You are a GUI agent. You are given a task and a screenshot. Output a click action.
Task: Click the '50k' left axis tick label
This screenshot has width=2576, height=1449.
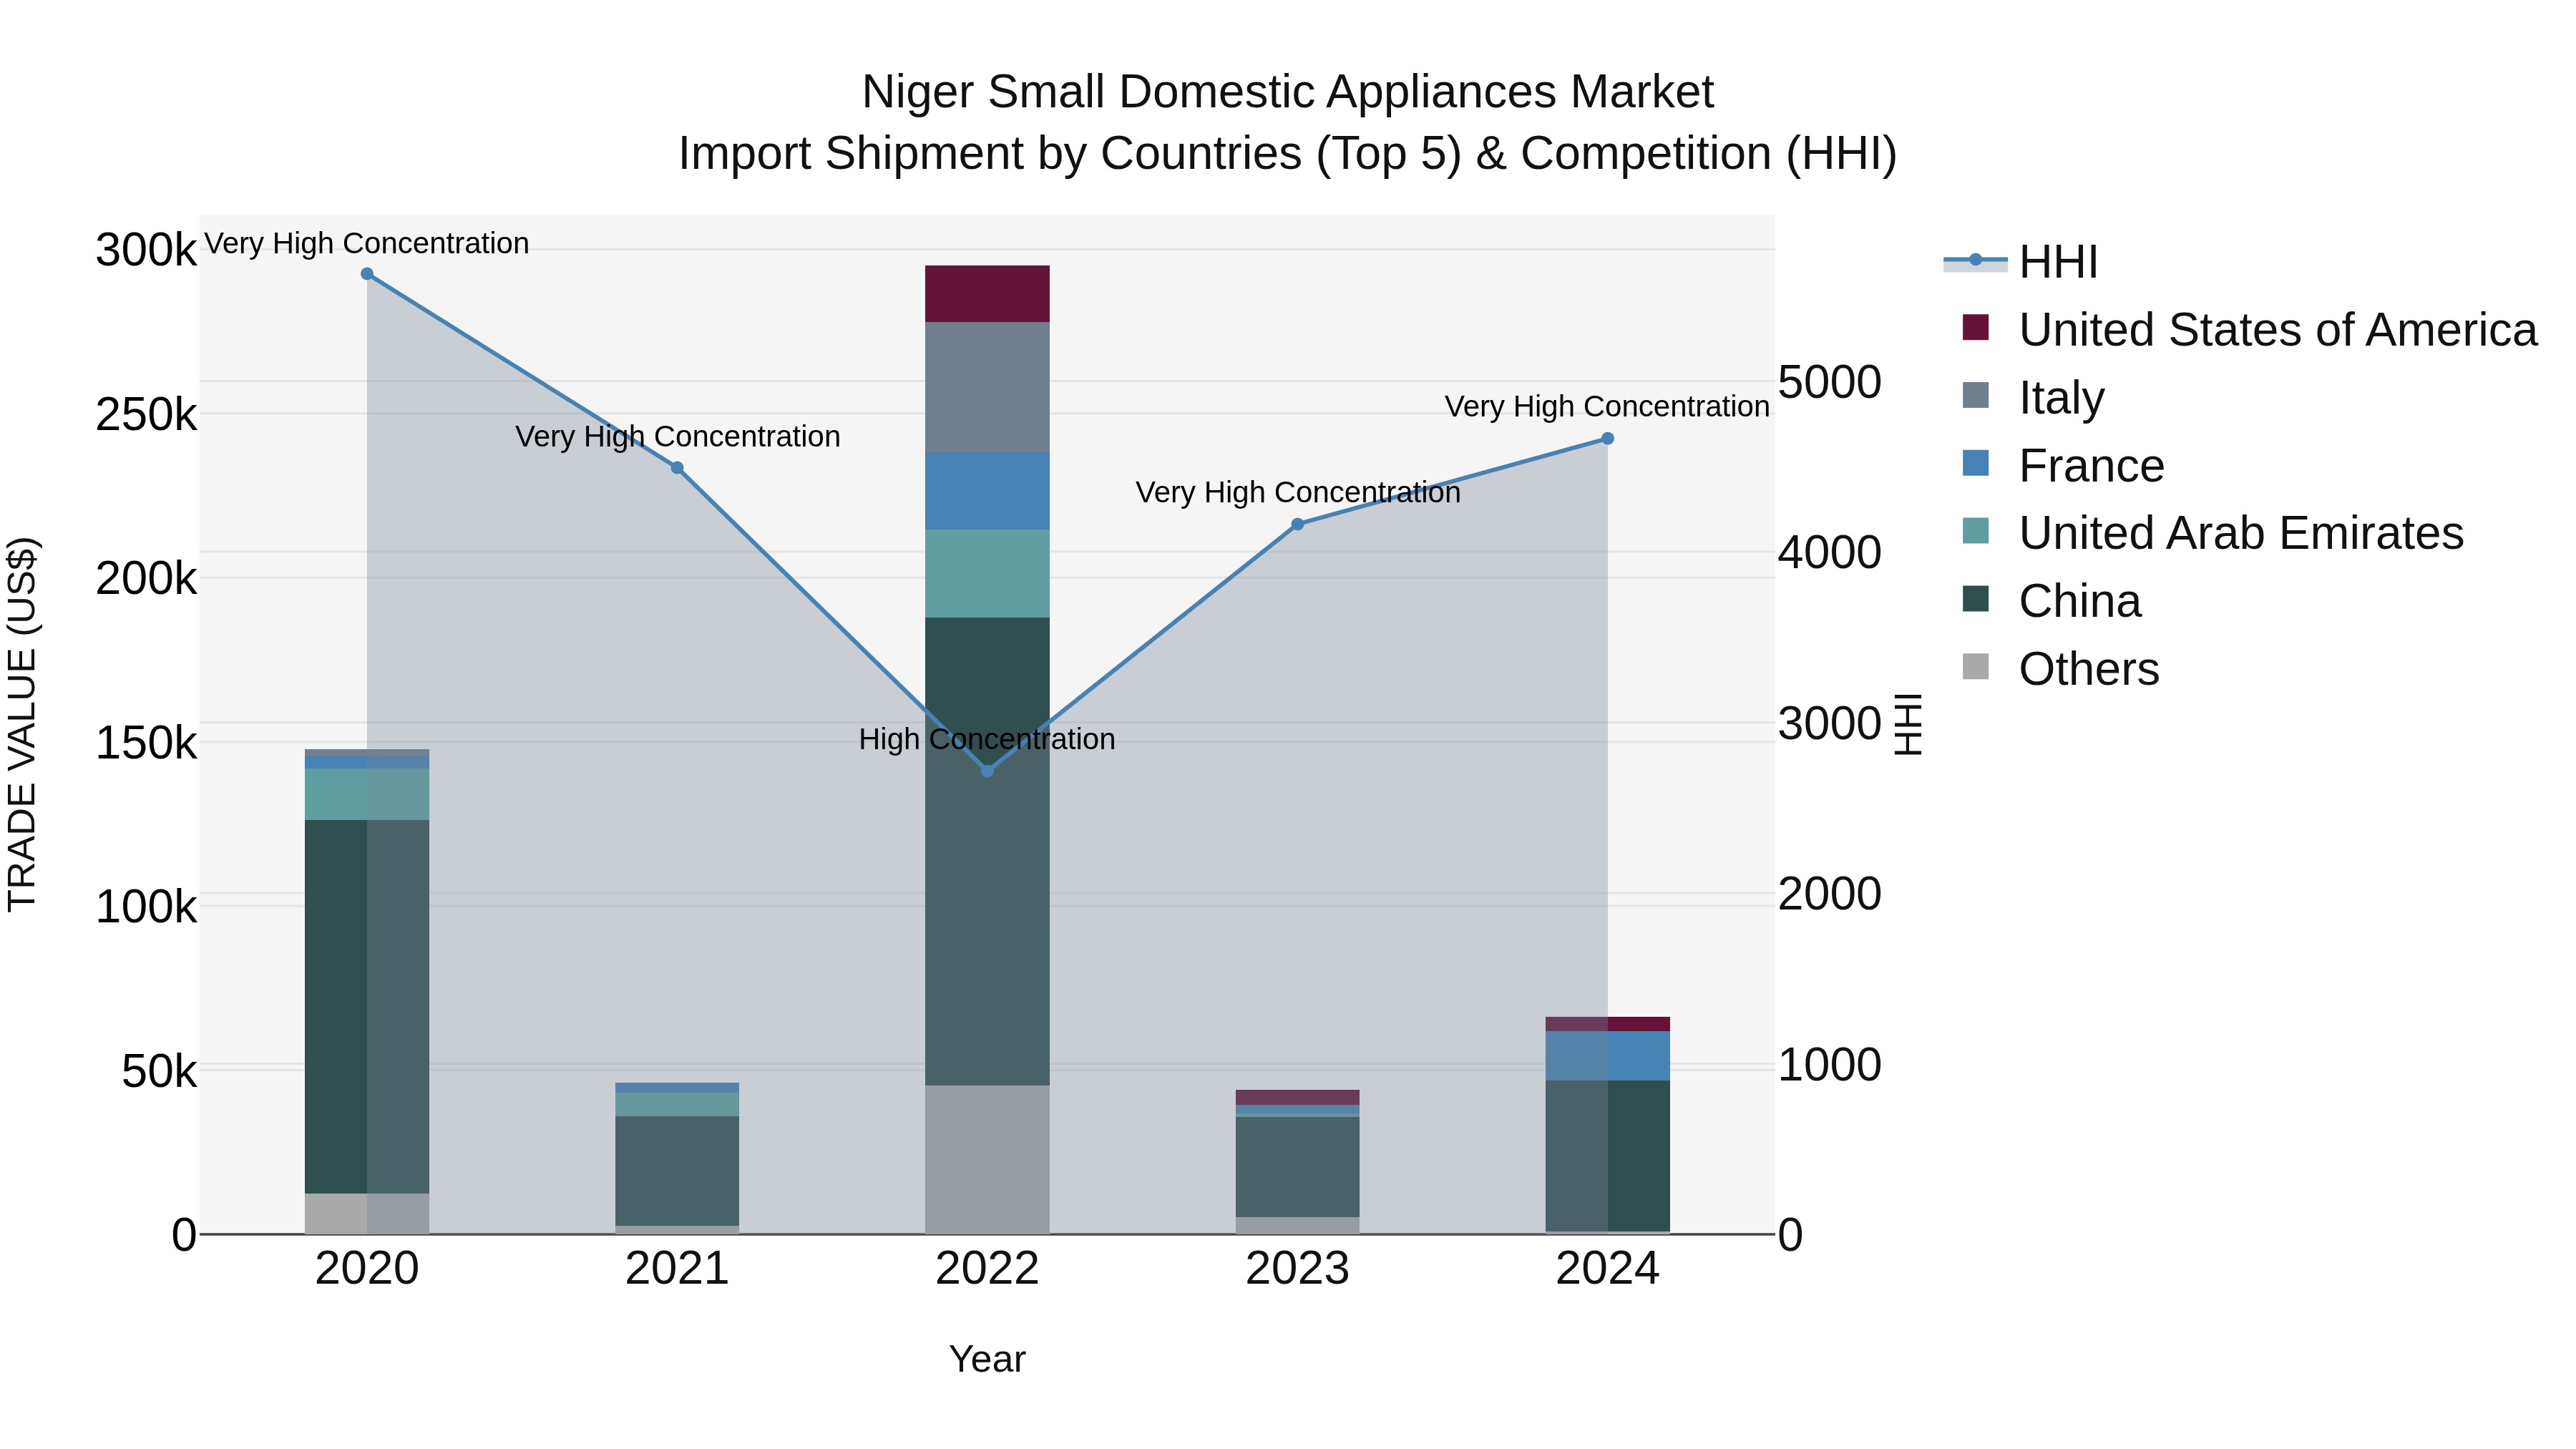click(x=159, y=1072)
